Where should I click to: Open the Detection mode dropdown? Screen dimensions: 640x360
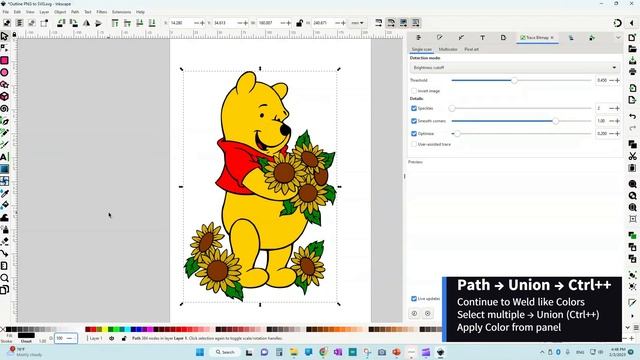coord(515,68)
